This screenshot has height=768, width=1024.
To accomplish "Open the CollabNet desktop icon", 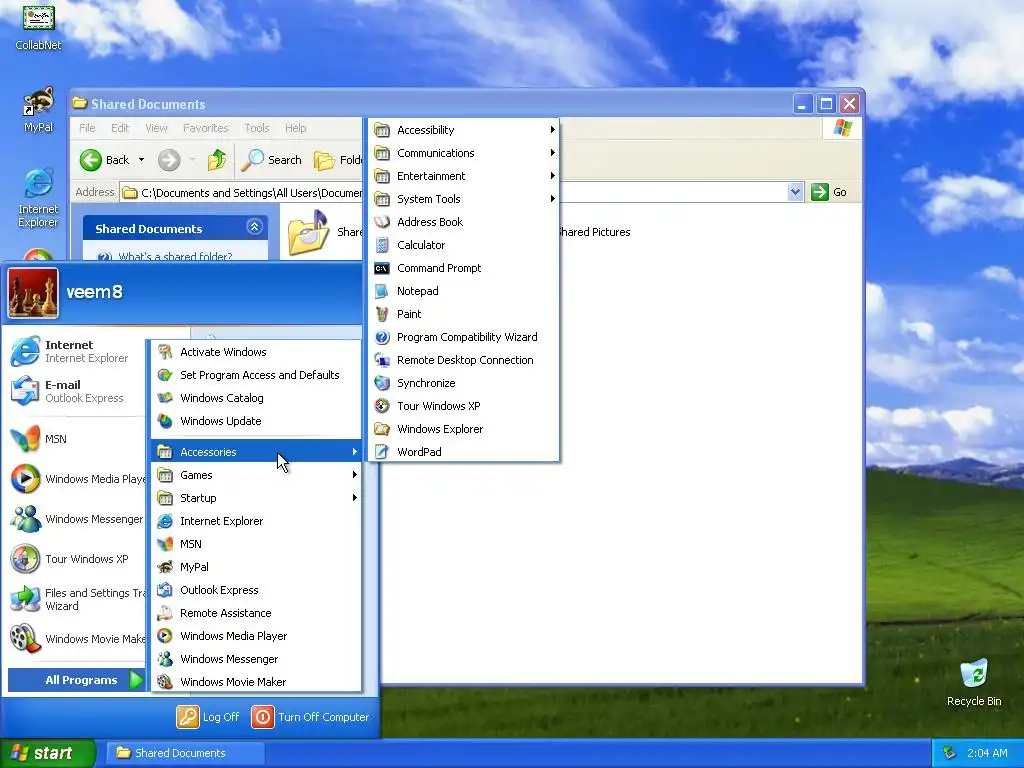I will point(39,27).
